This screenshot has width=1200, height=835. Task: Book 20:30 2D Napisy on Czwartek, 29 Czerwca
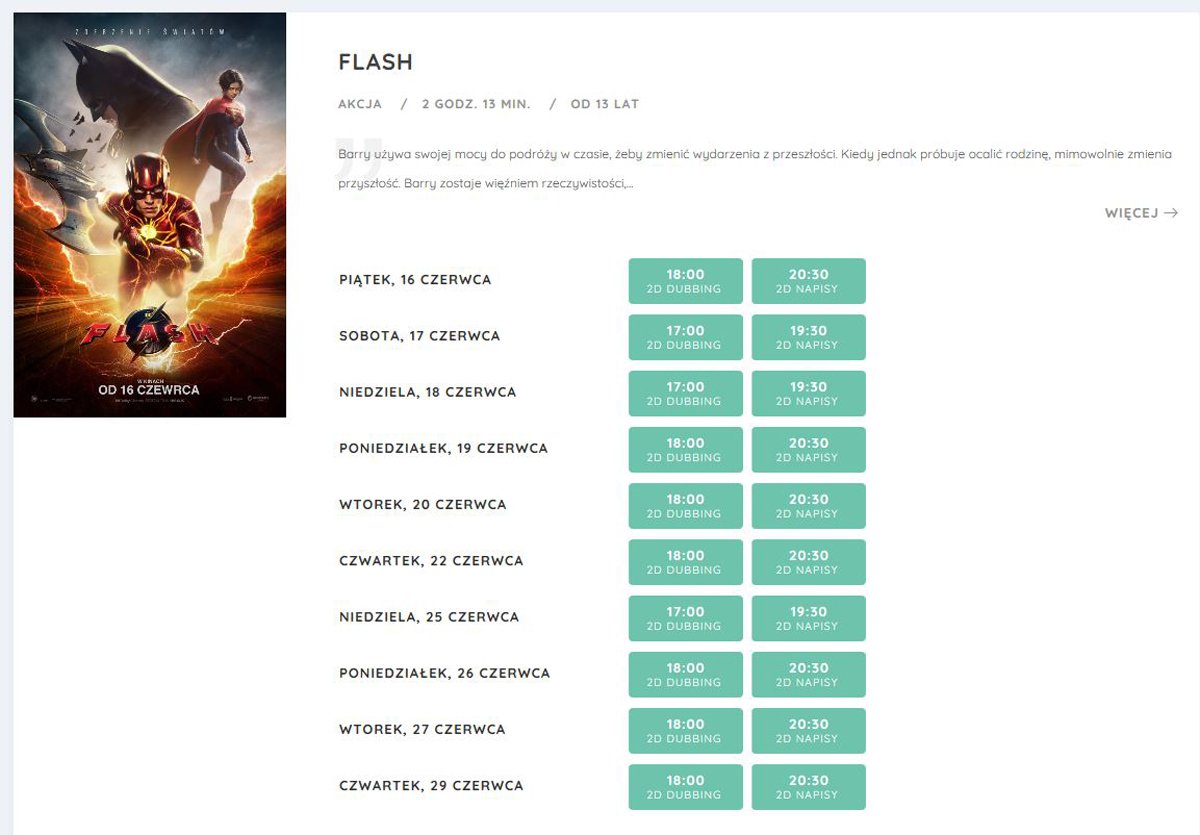[809, 787]
